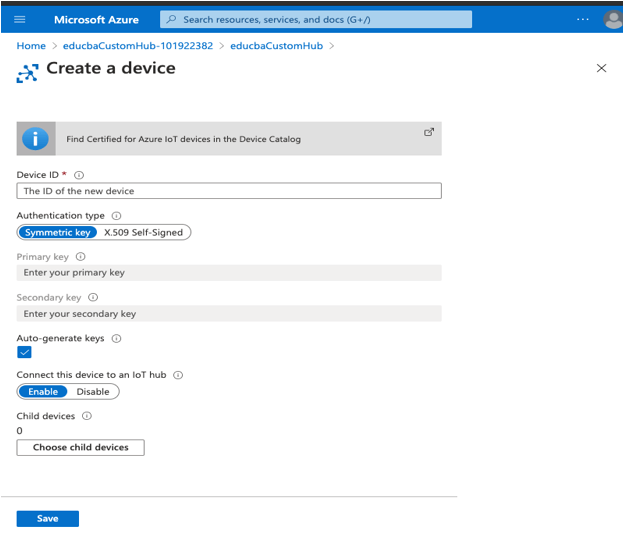Click the breadcrumb chevron after educbaCustomHub
The width and height of the screenshot is (623, 533).
coord(332,46)
